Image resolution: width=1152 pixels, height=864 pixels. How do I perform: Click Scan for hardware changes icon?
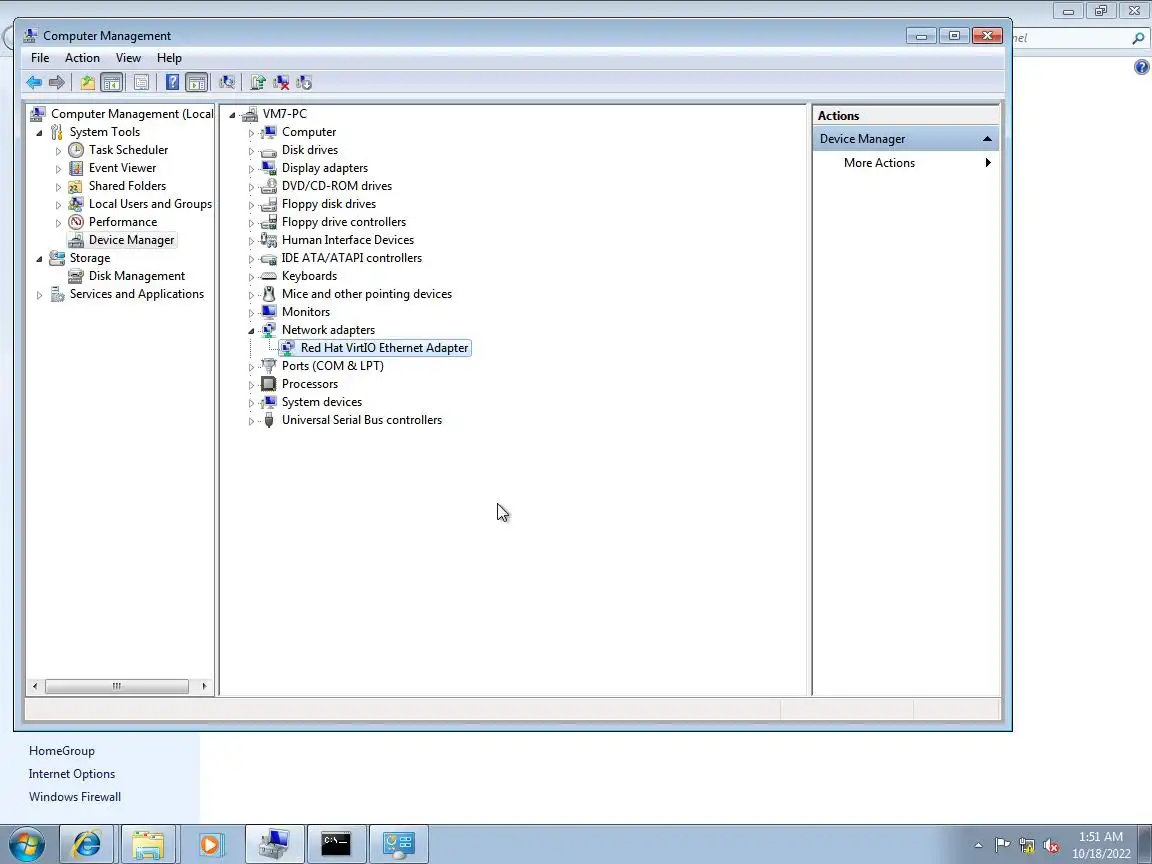[x=227, y=82]
